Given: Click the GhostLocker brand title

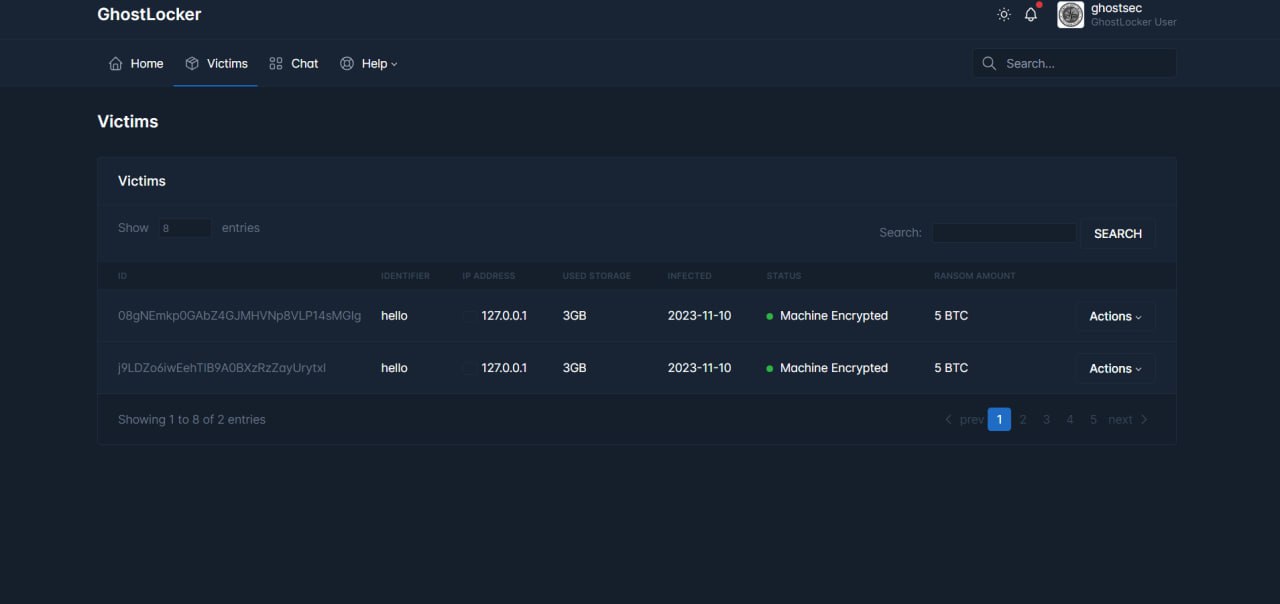Looking at the screenshot, I should pos(149,15).
